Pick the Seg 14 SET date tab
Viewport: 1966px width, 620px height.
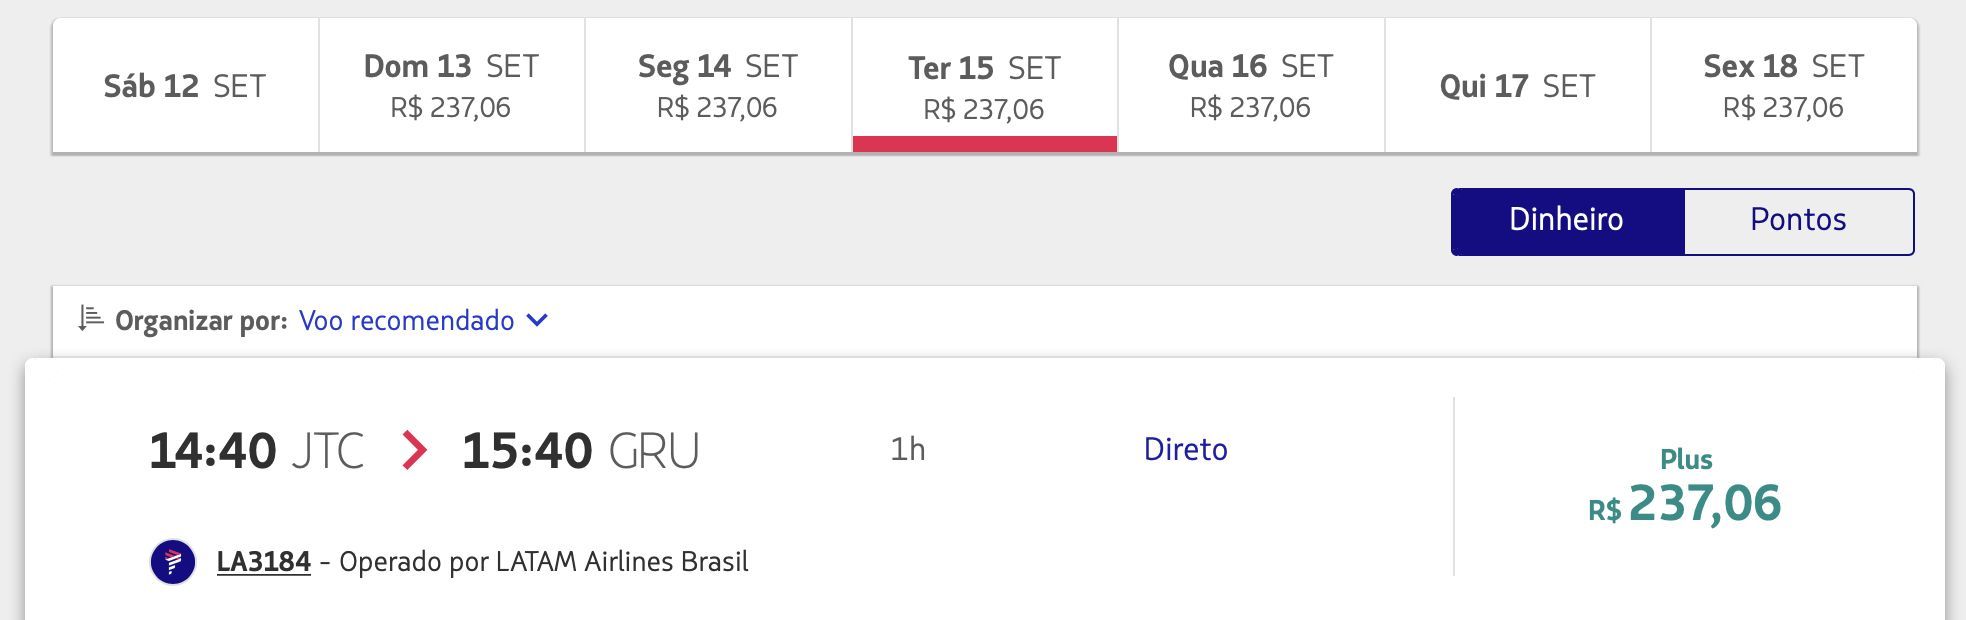pos(718,86)
